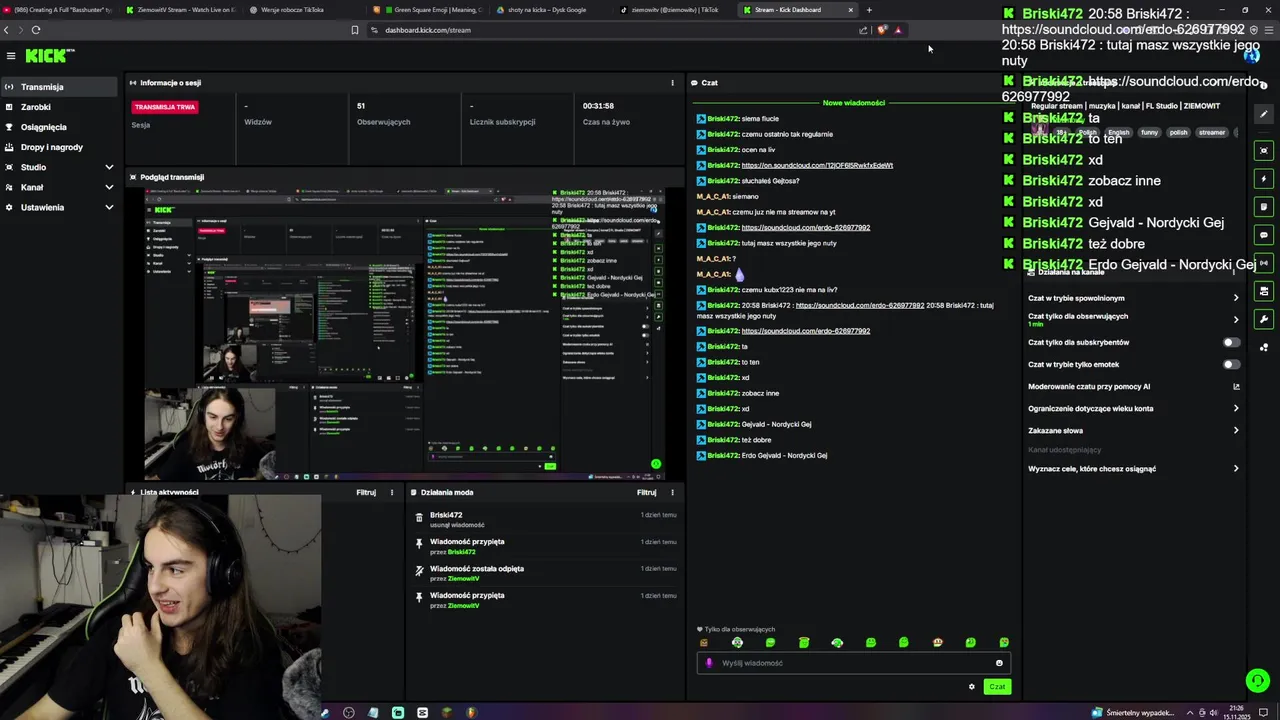Image resolution: width=1280 pixels, height=720 pixels.
Task: Open banned words settings
Action: [1134, 430]
